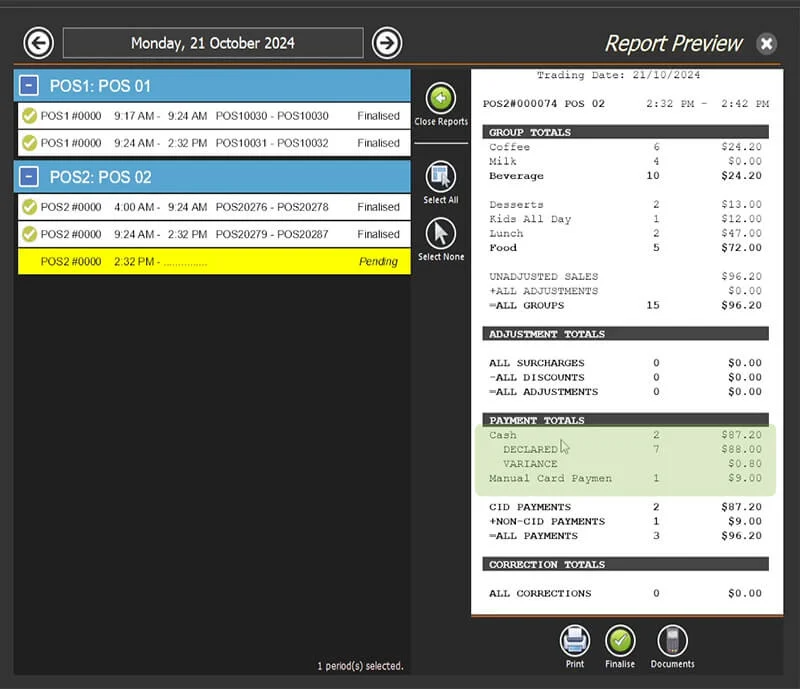Collapse the POS1: POS 01 group
The width and height of the screenshot is (800, 689).
click(x=29, y=86)
